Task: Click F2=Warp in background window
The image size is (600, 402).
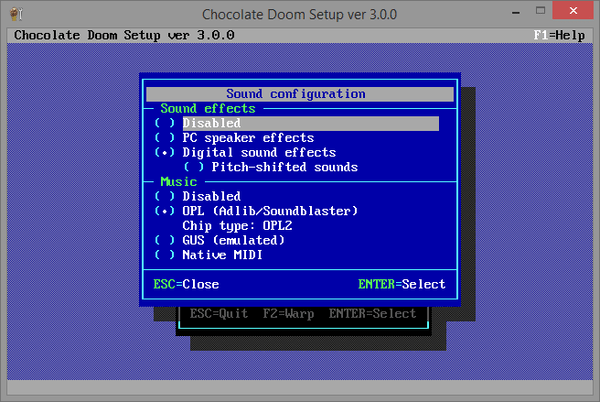Action: pos(289,314)
